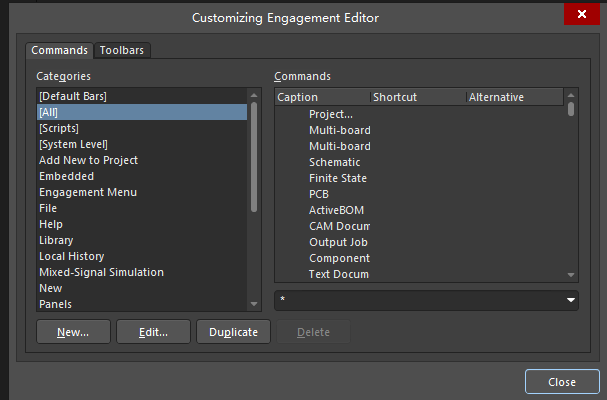607x400 pixels.
Task: Sort by Caption column header
Action: pos(323,97)
